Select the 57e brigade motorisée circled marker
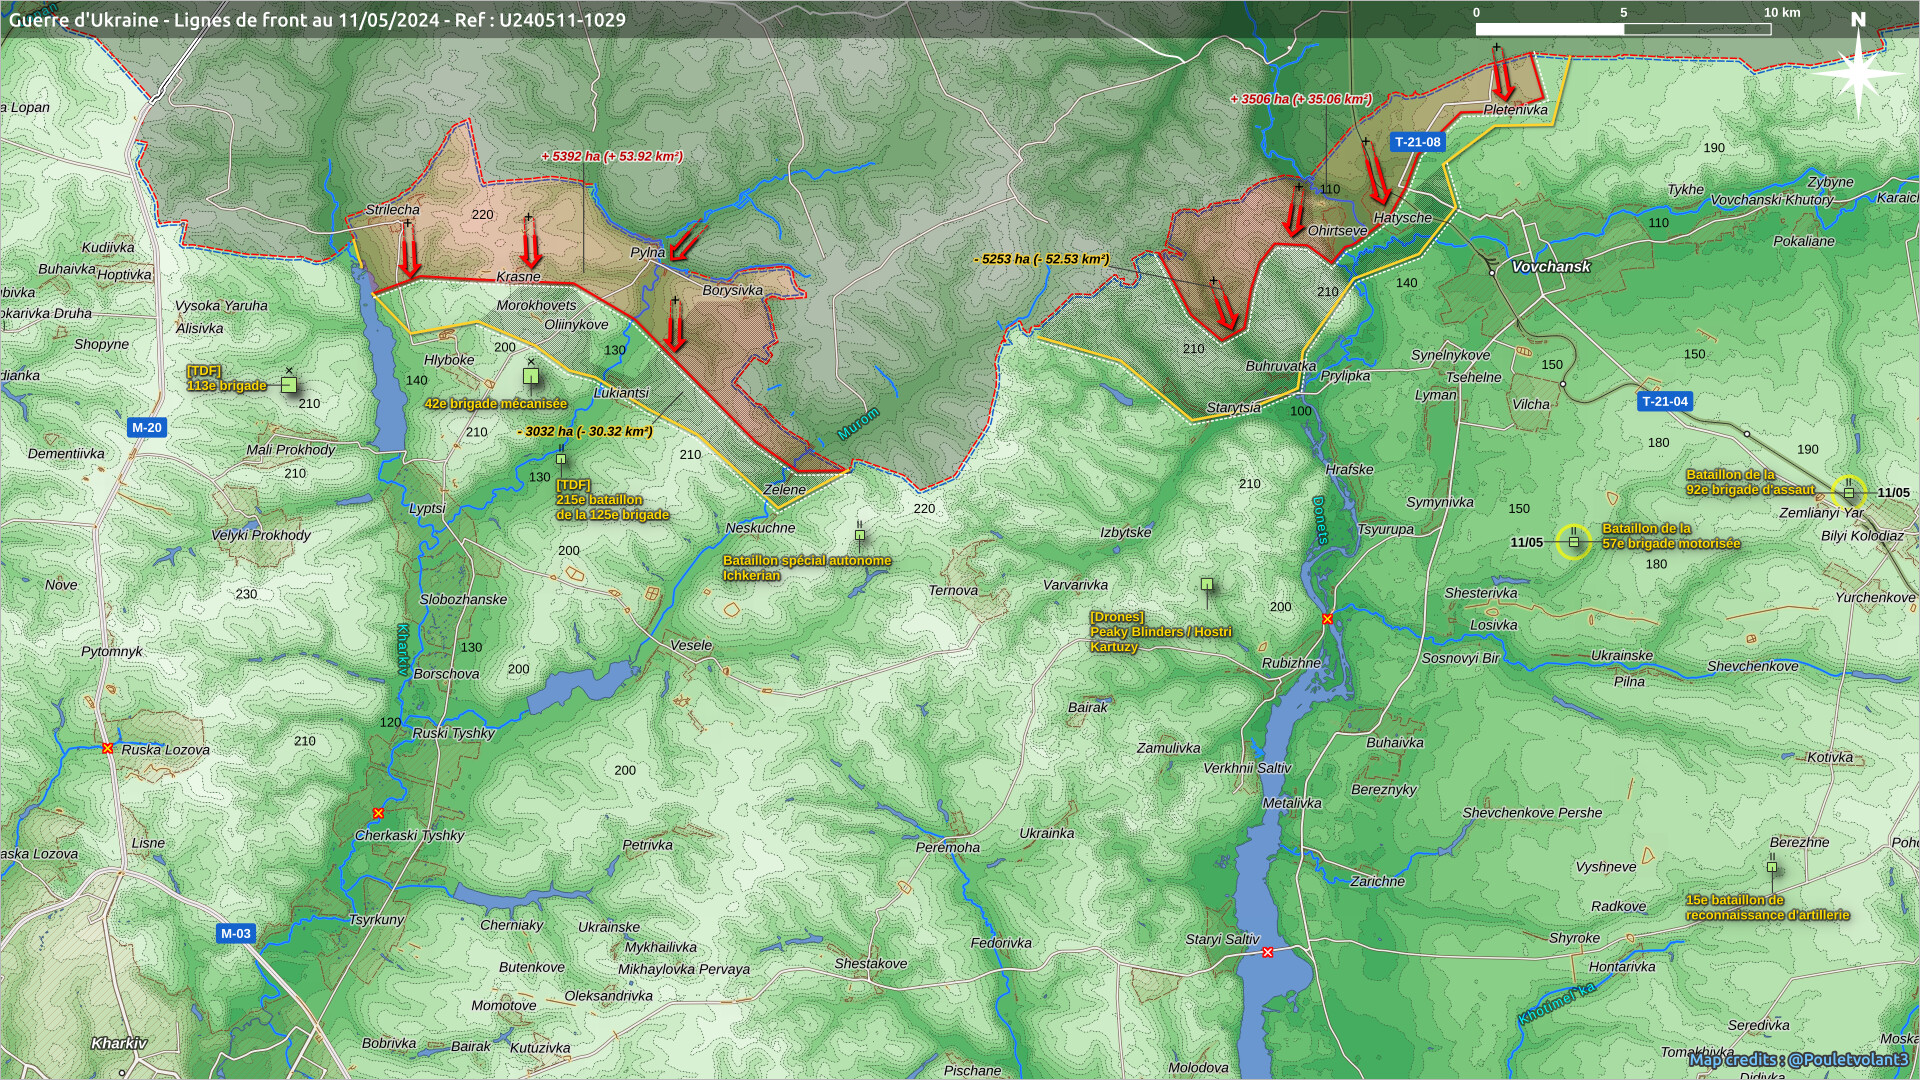The height and width of the screenshot is (1080, 1920). [x=1573, y=542]
